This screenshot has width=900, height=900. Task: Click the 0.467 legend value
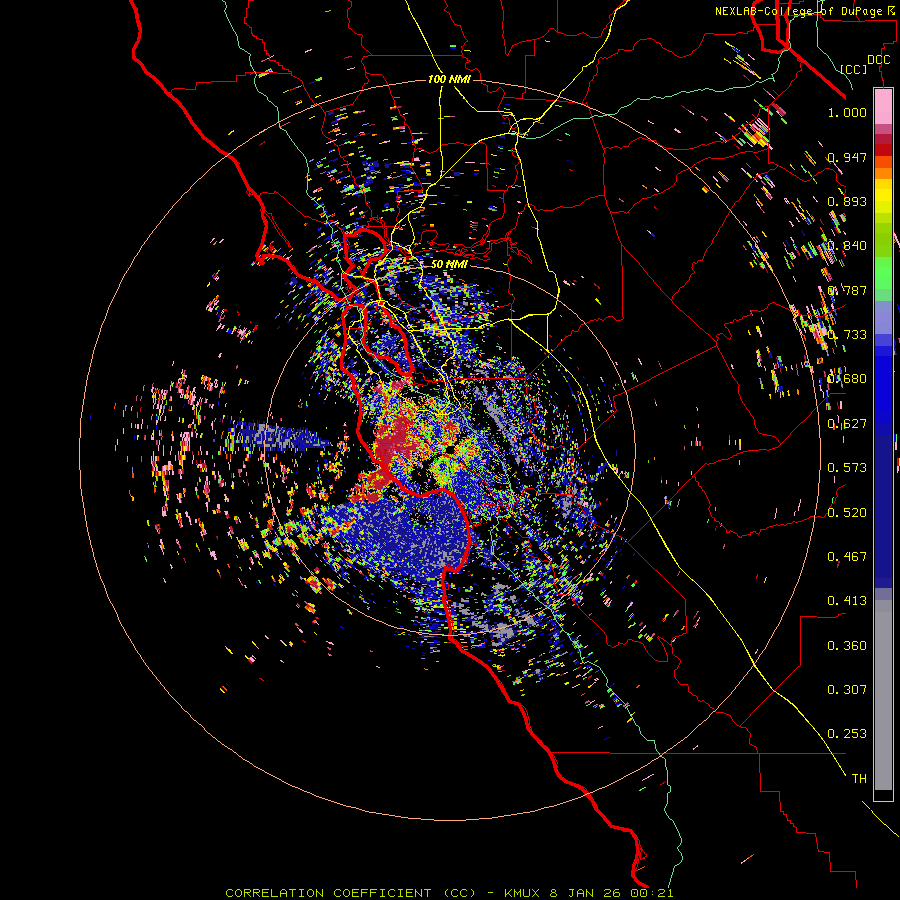coord(847,557)
